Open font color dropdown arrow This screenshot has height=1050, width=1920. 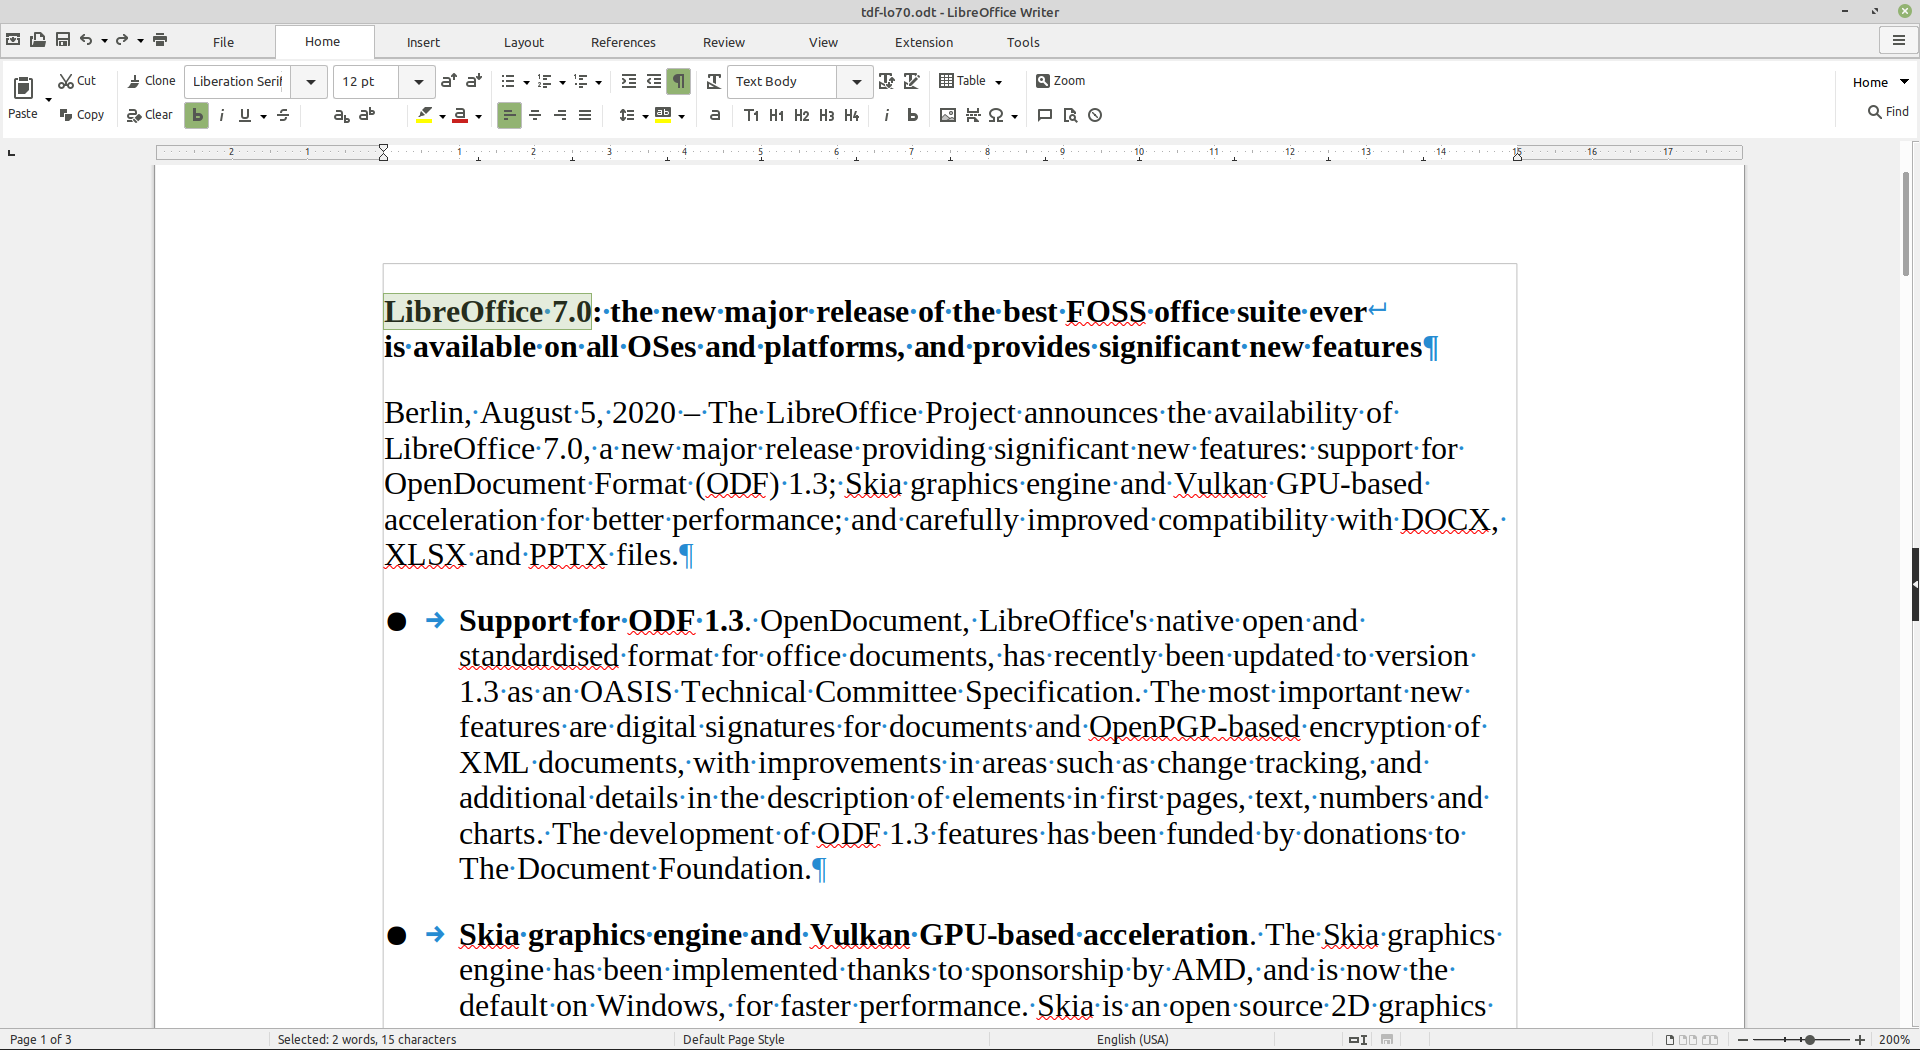[x=478, y=117]
